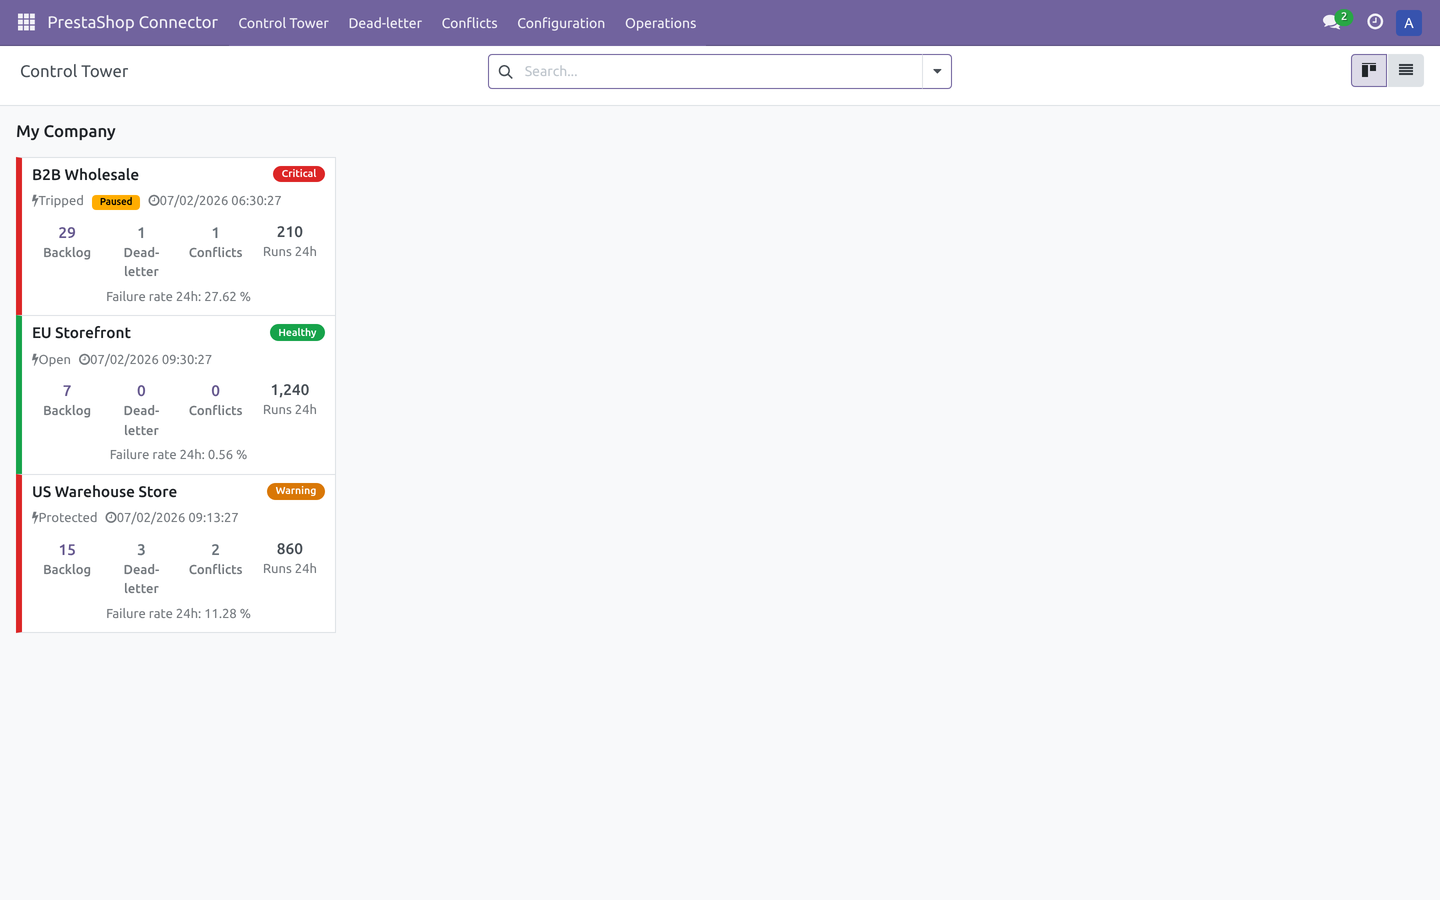Viewport: 1440px width, 900px height.
Task: Open the B2B Wholesale card
Action: pos(176,236)
